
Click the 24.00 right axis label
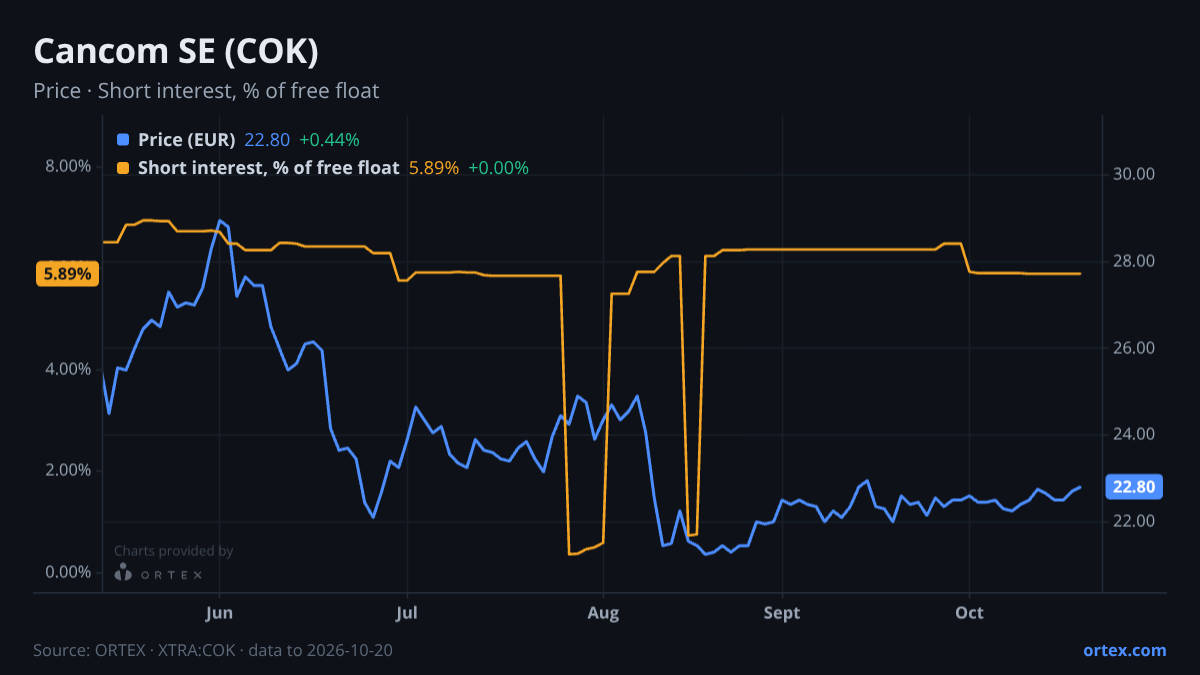pos(1134,435)
